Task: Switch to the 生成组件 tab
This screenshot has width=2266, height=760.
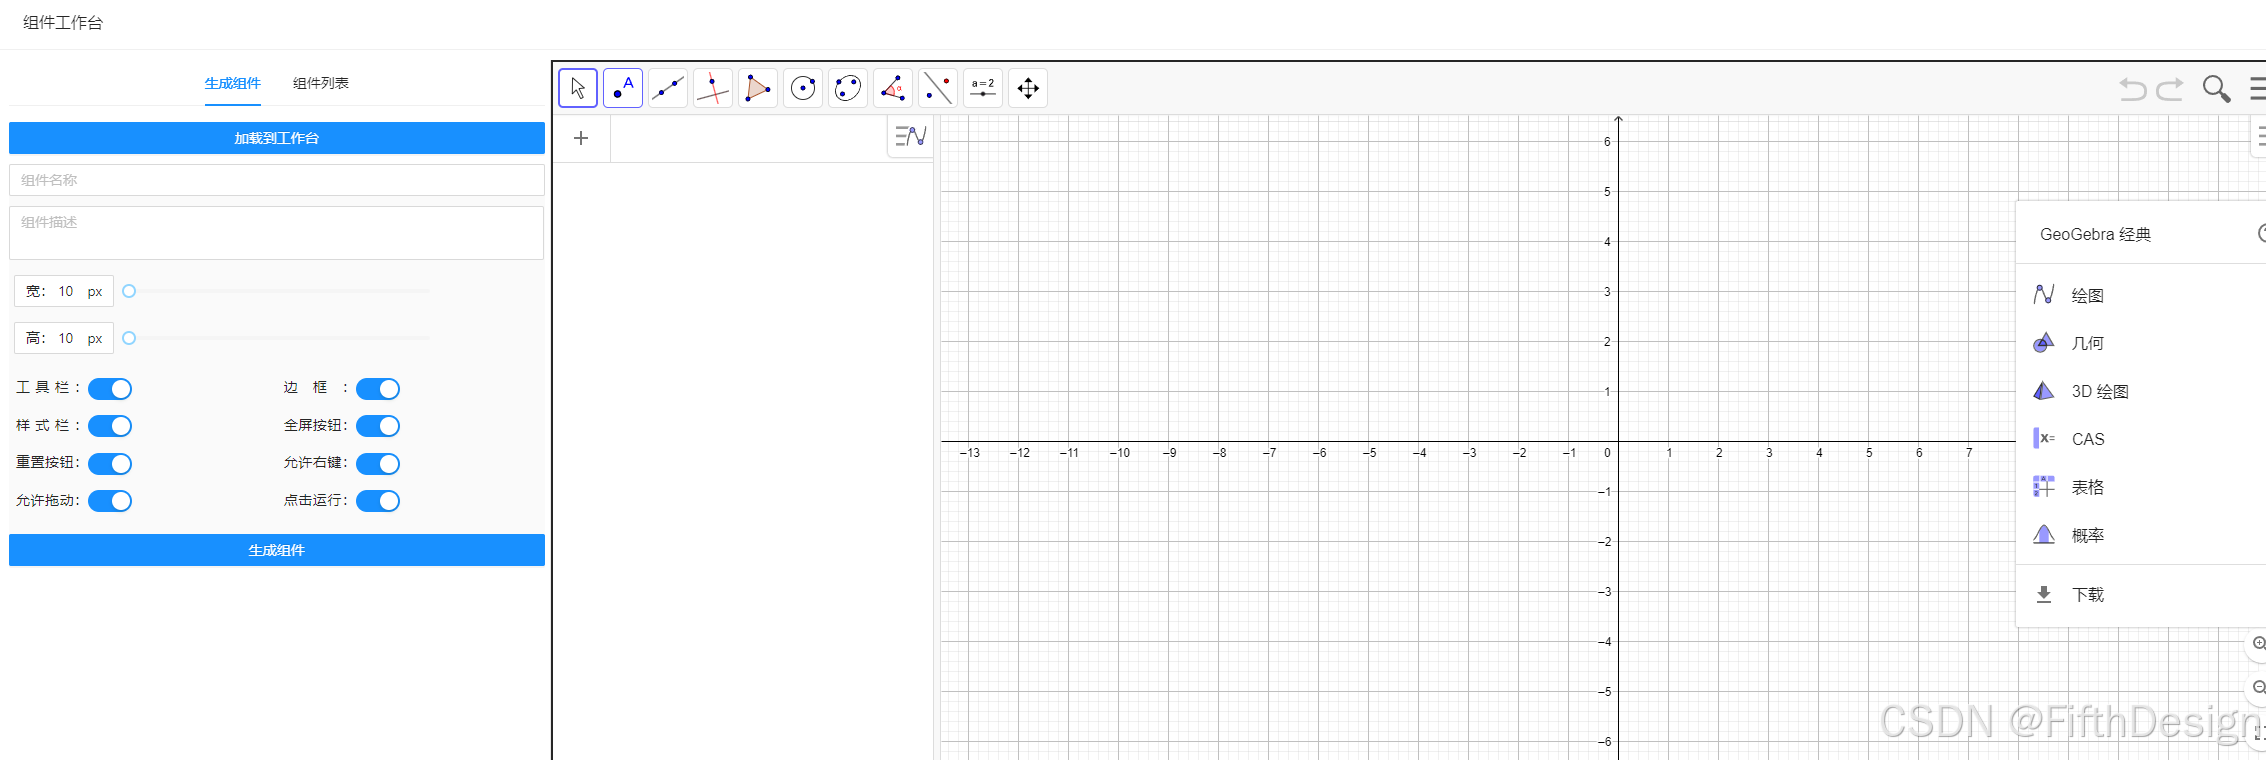Action: 233,83
